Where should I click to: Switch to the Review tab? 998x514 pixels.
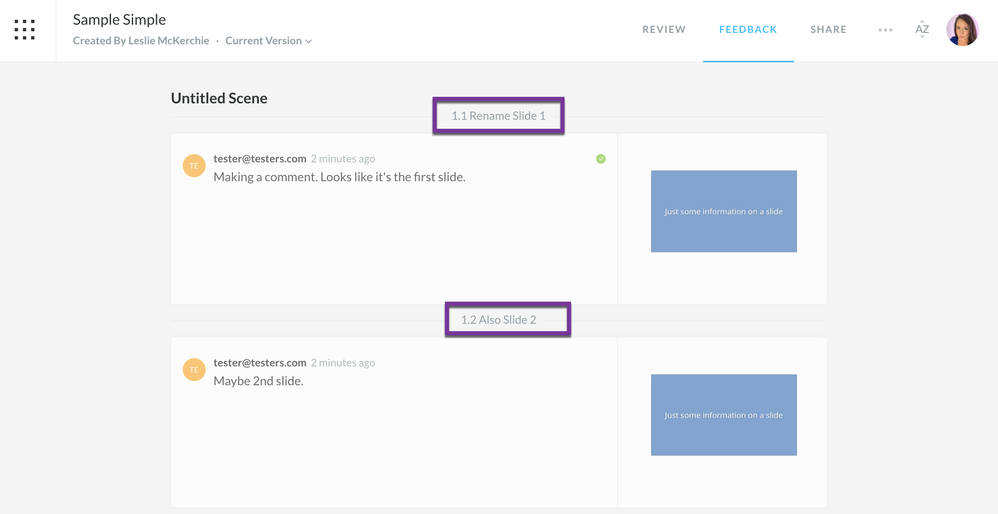pyautogui.click(x=664, y=30)
